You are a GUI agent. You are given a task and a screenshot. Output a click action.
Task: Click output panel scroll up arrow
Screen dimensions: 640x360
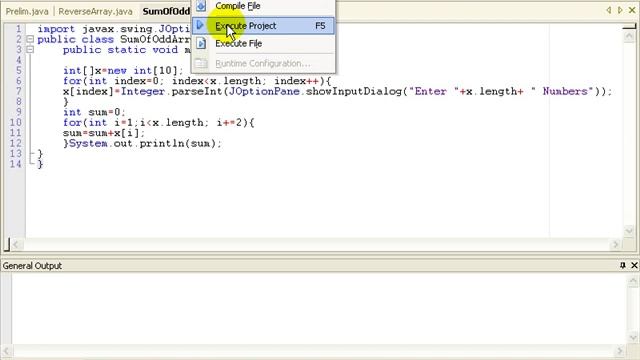pyautogui.click(x=633, y=280)
